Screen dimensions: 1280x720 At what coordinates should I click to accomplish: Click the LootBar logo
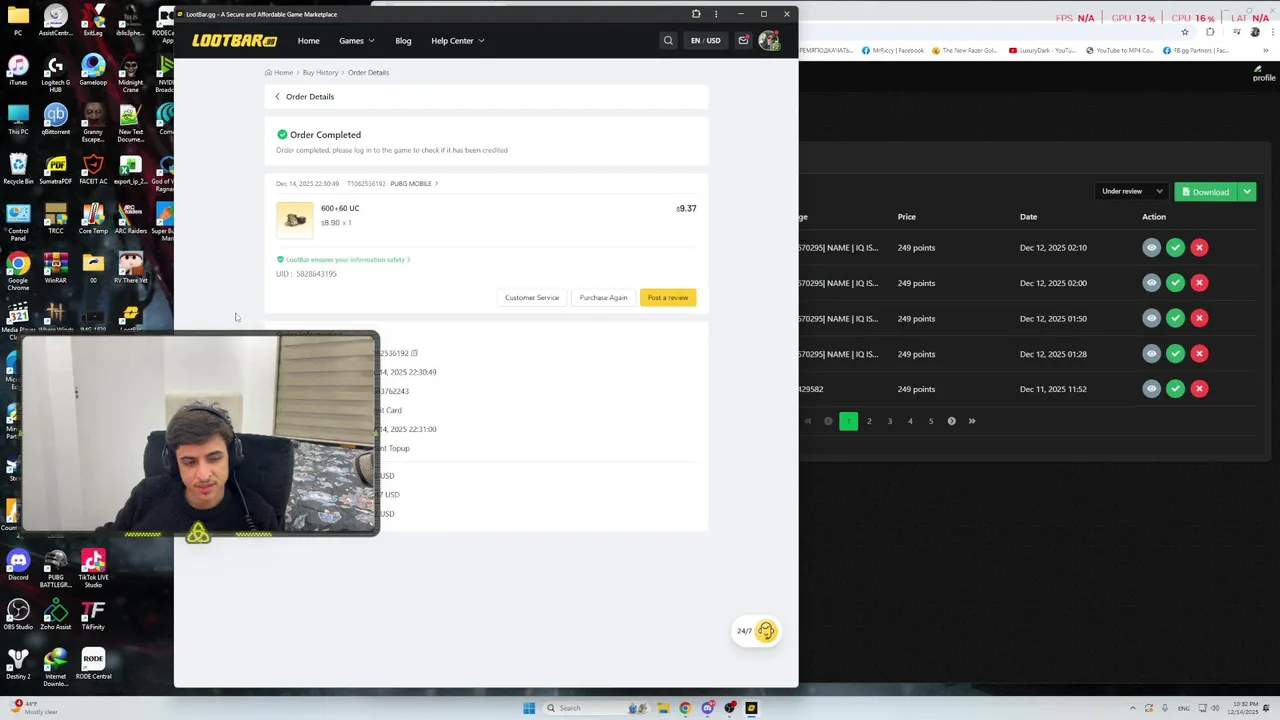[234, 41]
